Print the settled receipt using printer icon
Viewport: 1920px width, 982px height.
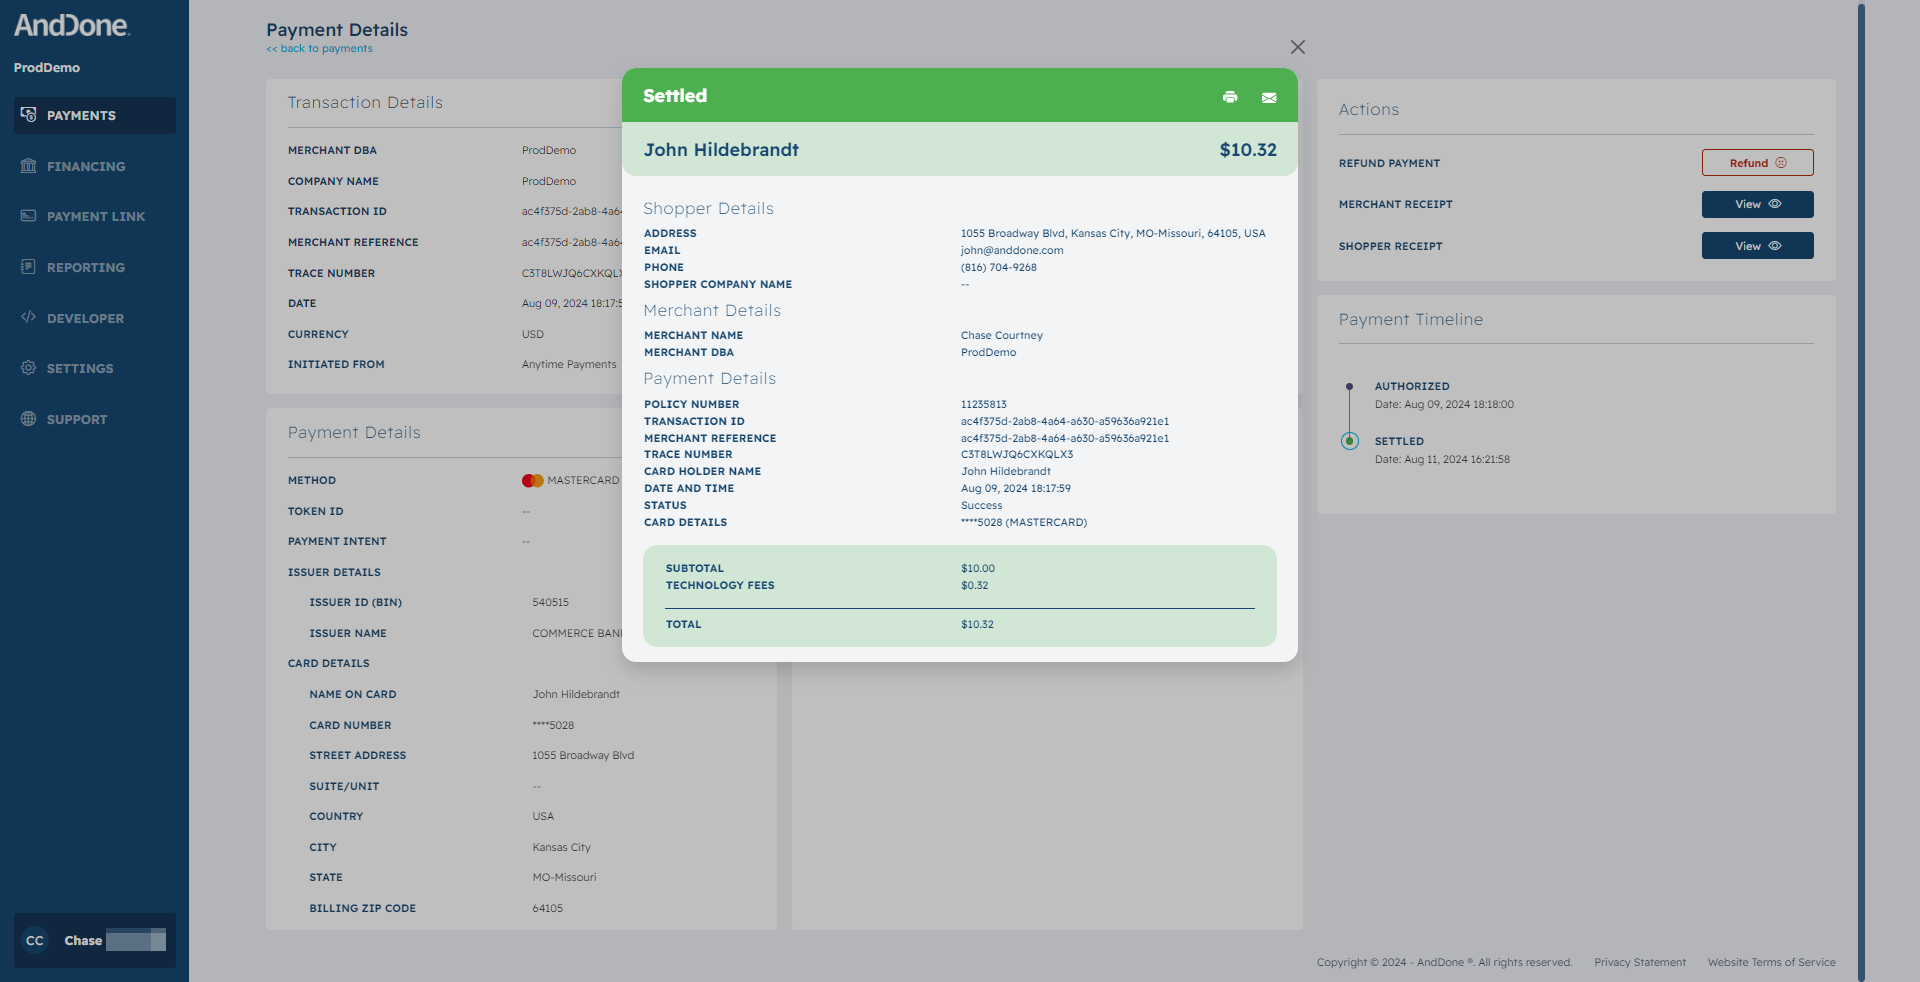pyautogui.click(x=1230, y=97)
